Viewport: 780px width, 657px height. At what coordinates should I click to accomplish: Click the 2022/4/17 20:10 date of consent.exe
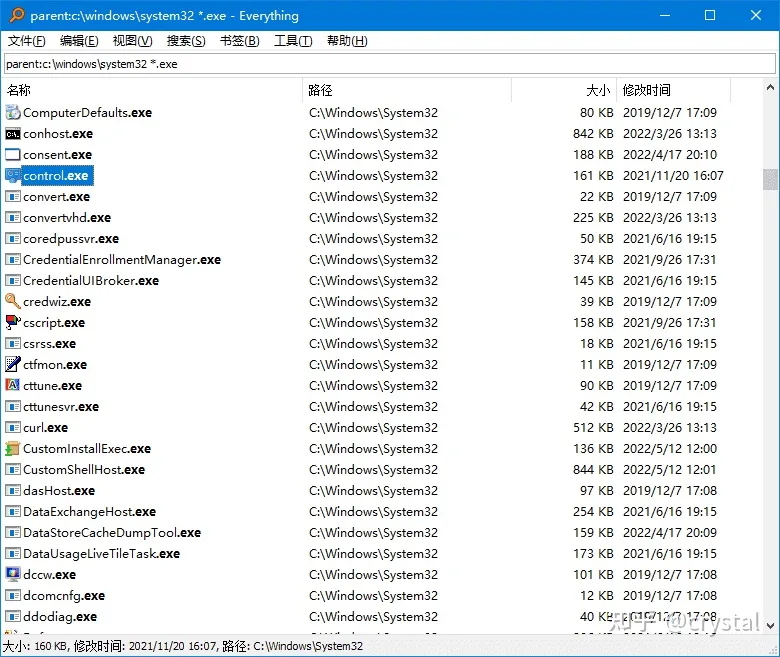click(x=670, y=155)
